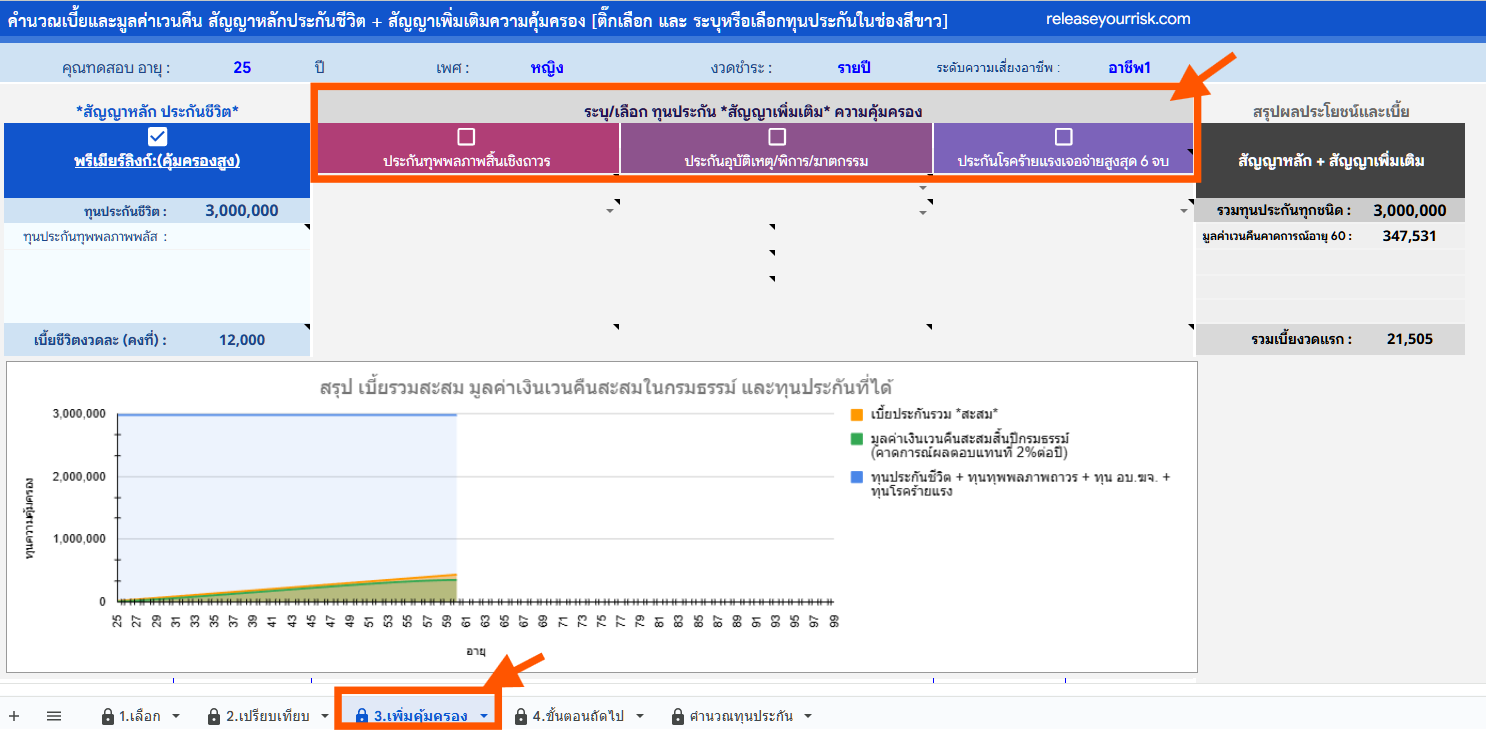Click the lock icon on 2.เปรียบเทียบ tab
The image size is (1486, 731).
click(x=214, y=716)
